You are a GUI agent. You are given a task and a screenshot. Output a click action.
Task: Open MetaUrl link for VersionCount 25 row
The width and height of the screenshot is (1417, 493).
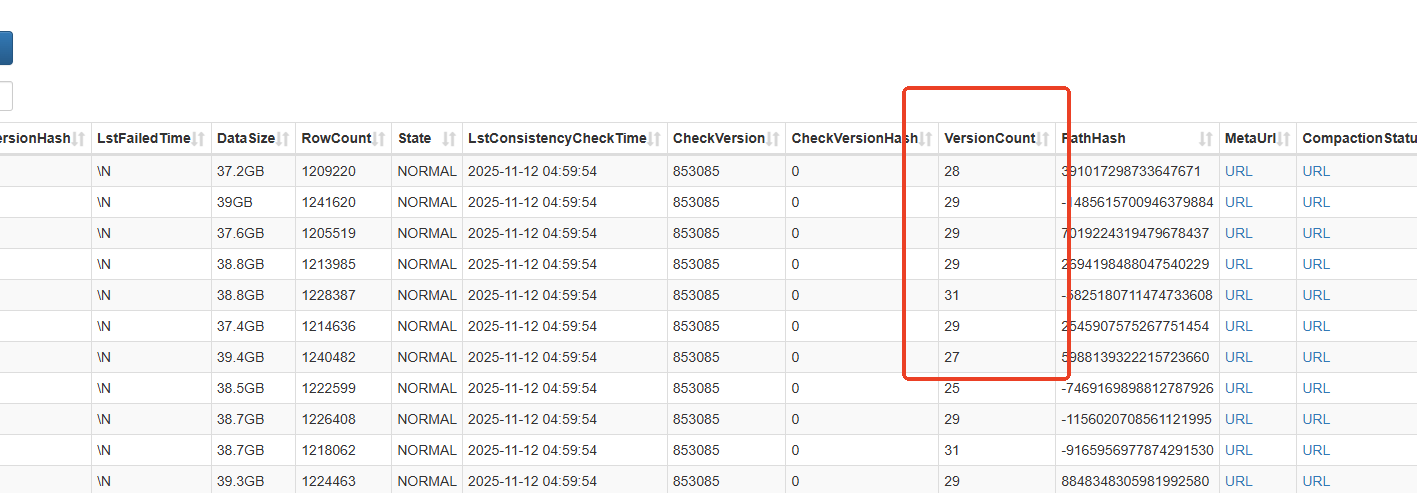point(1238,388)
